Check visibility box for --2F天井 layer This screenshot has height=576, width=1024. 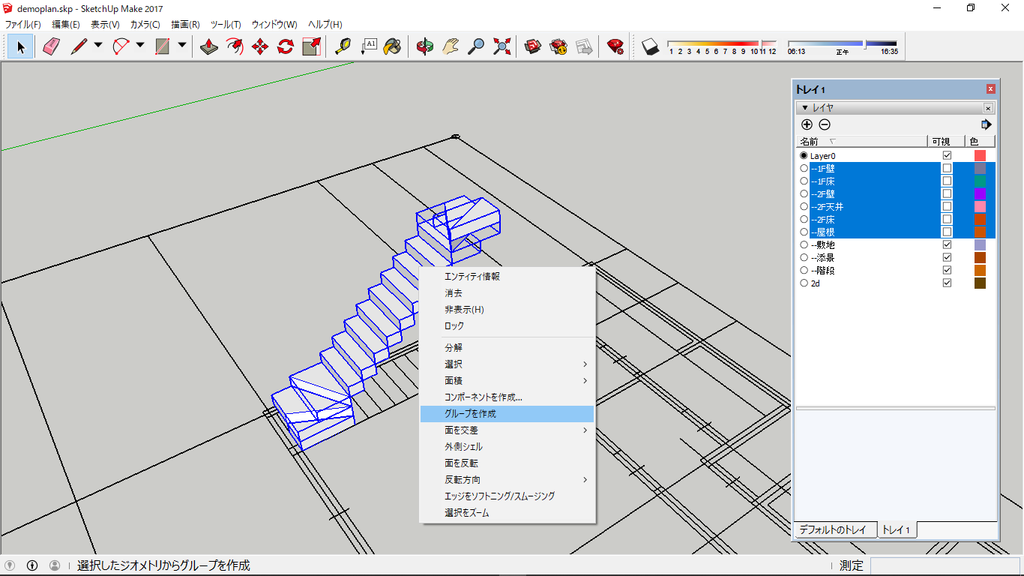[947, 206]
